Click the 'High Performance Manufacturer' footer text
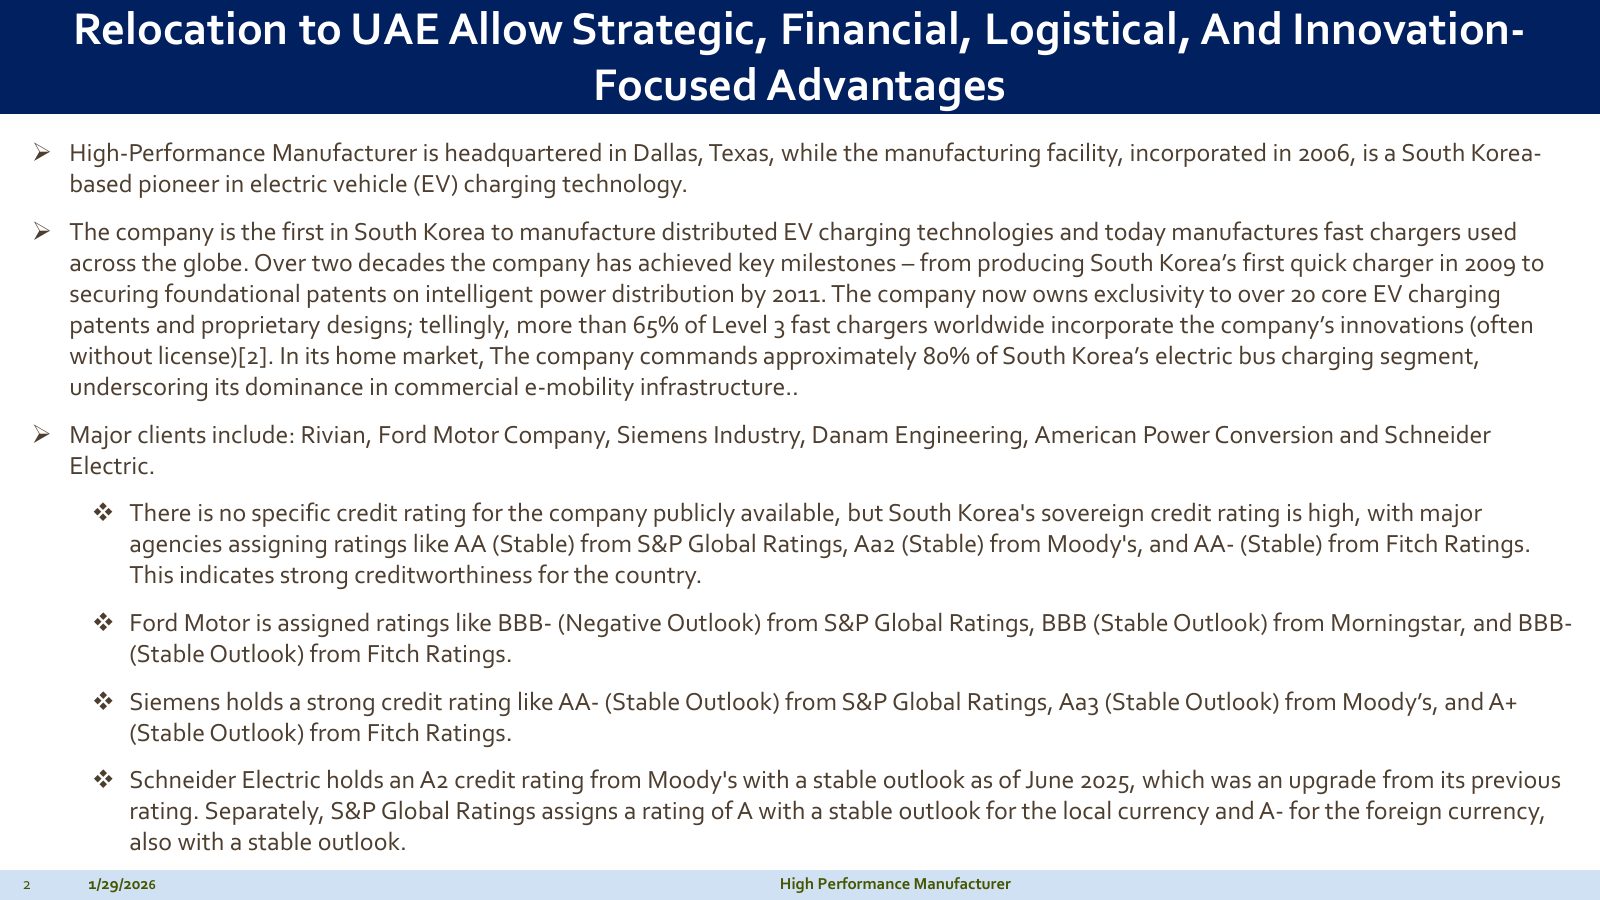This screenshot has width=1600, height=900. coord(895,884)
